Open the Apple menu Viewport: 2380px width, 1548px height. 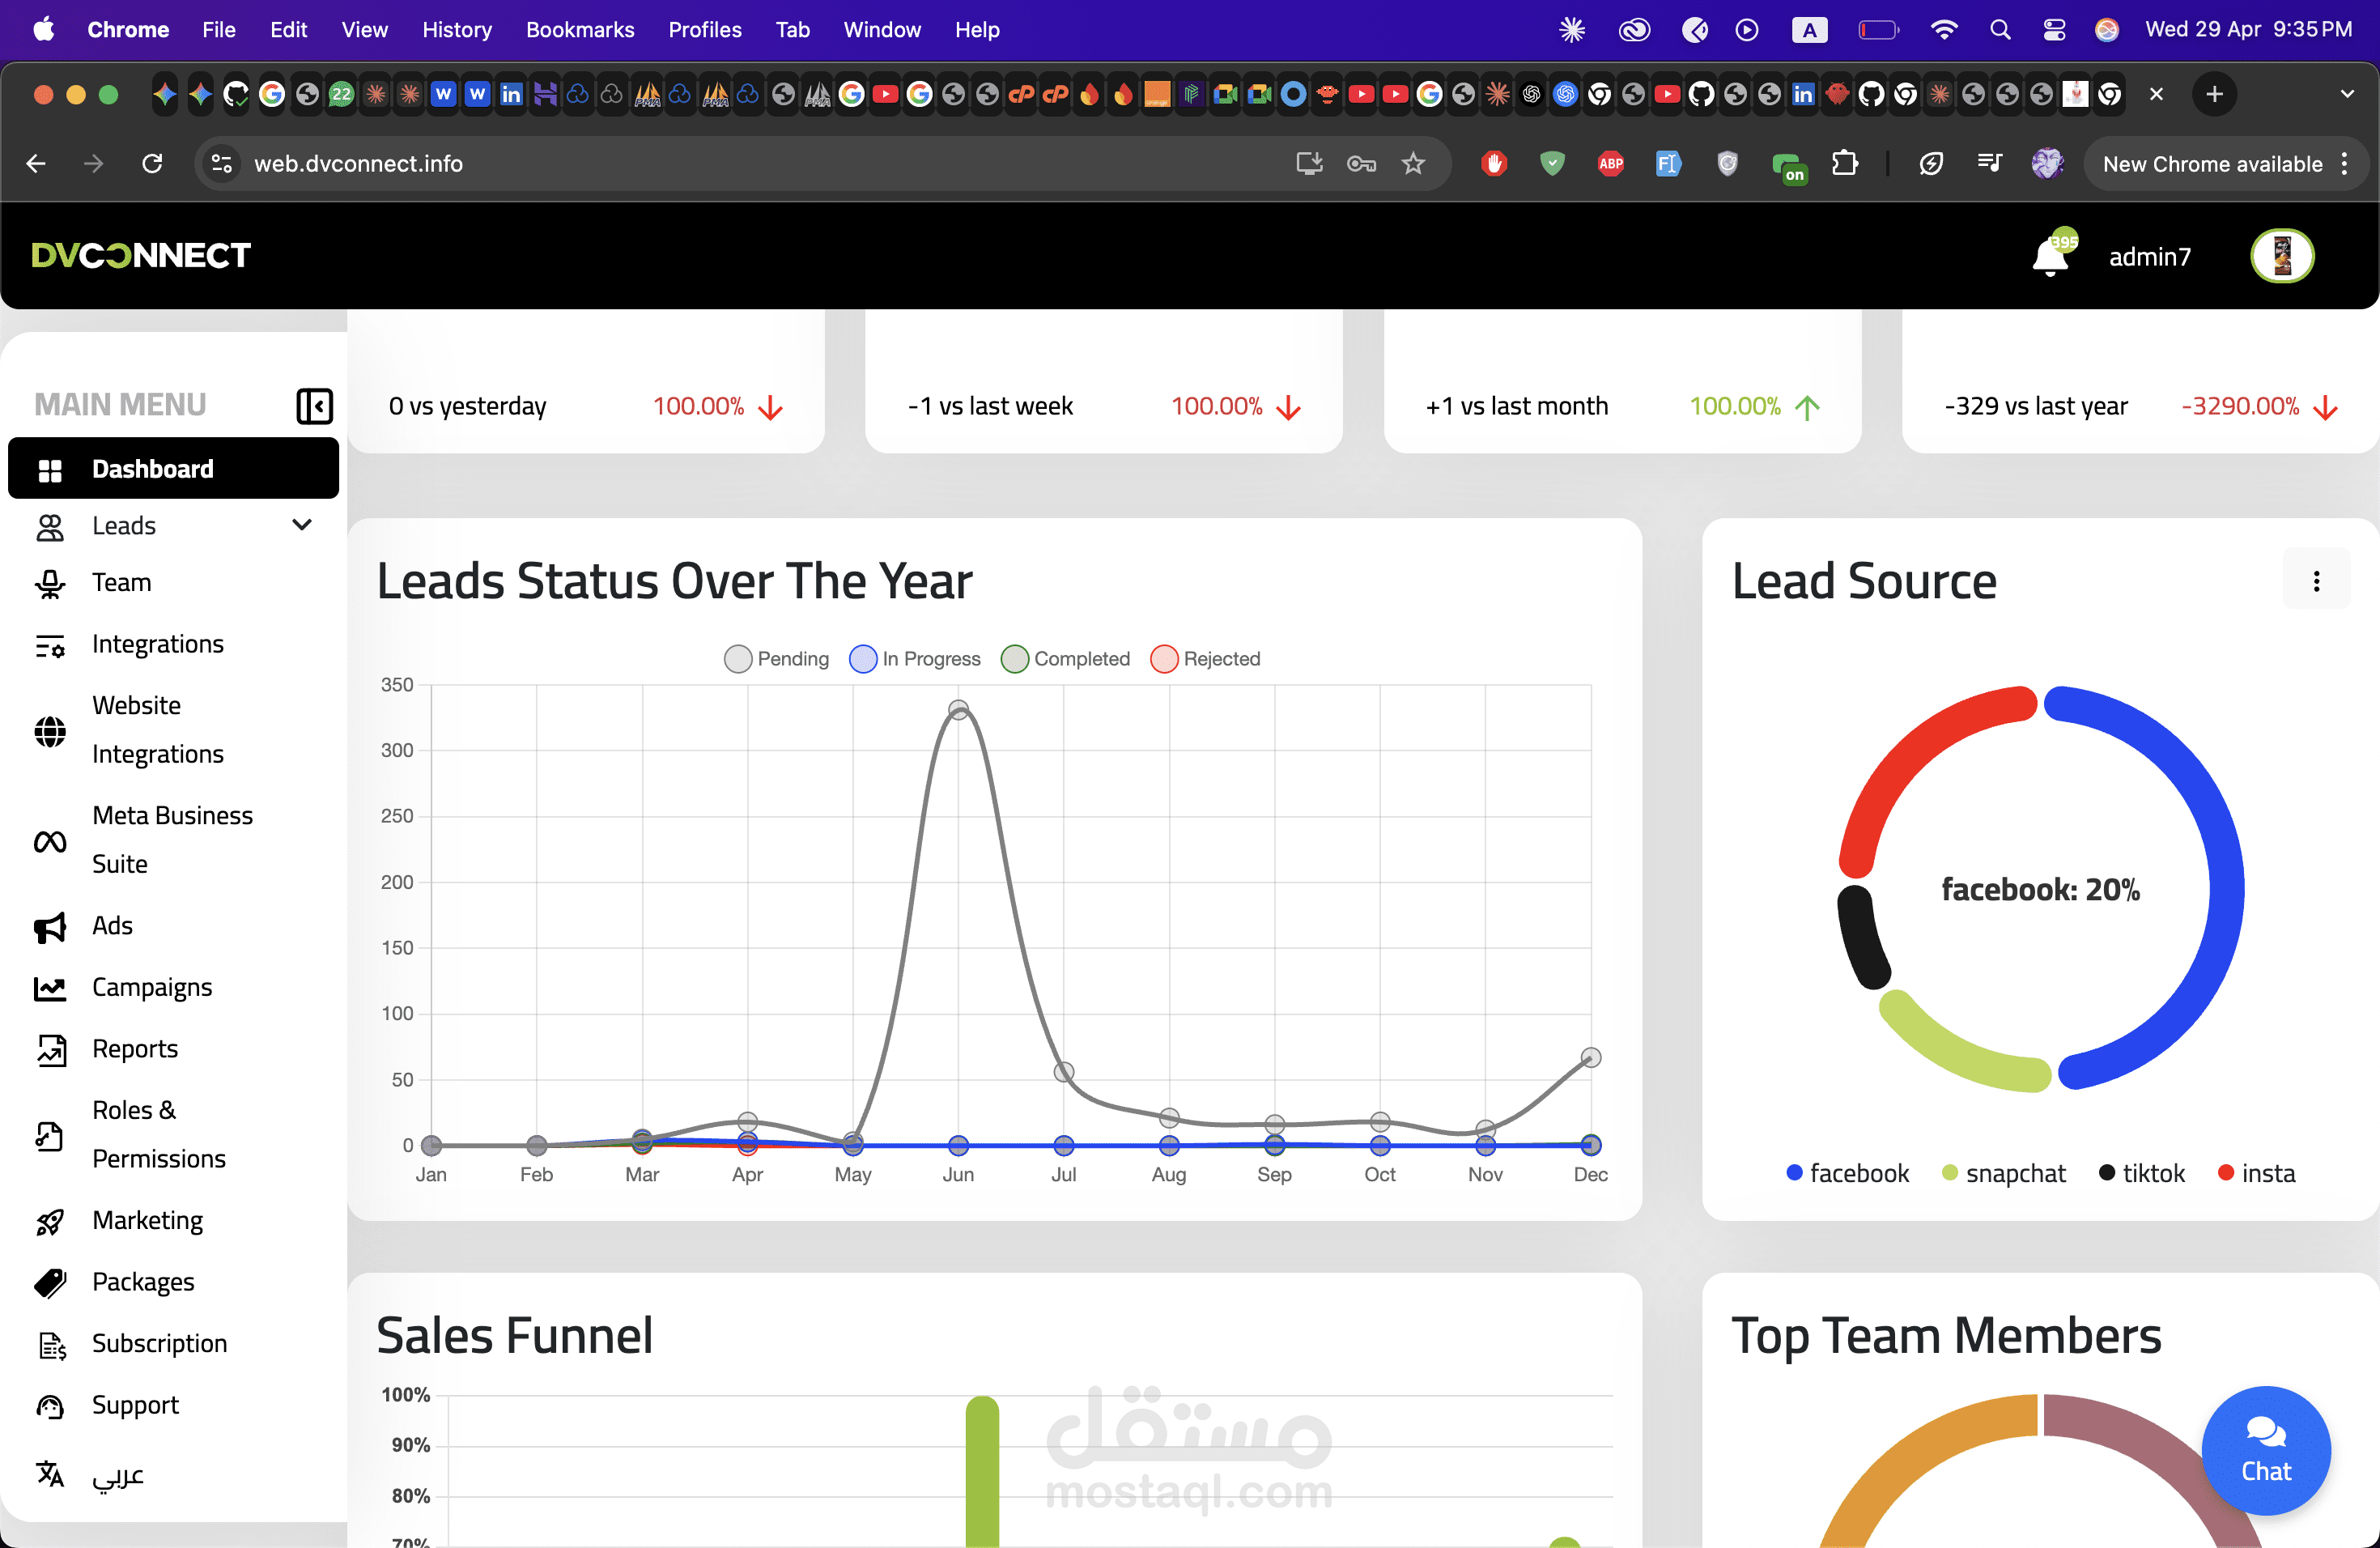click(x=43, y=30)
